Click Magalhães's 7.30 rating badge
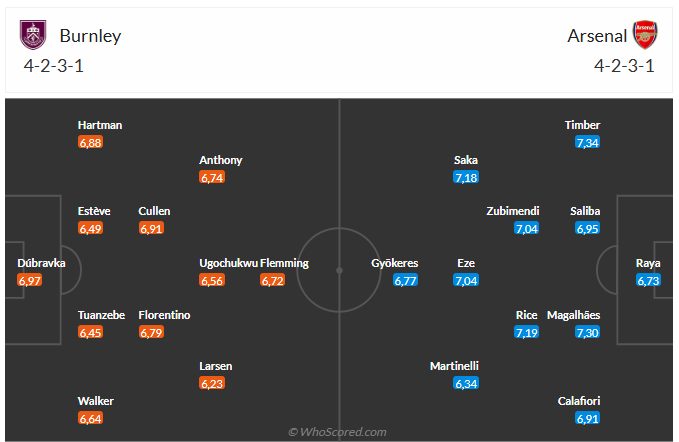This screenshot has width=679, height=442. click(587, 333)
